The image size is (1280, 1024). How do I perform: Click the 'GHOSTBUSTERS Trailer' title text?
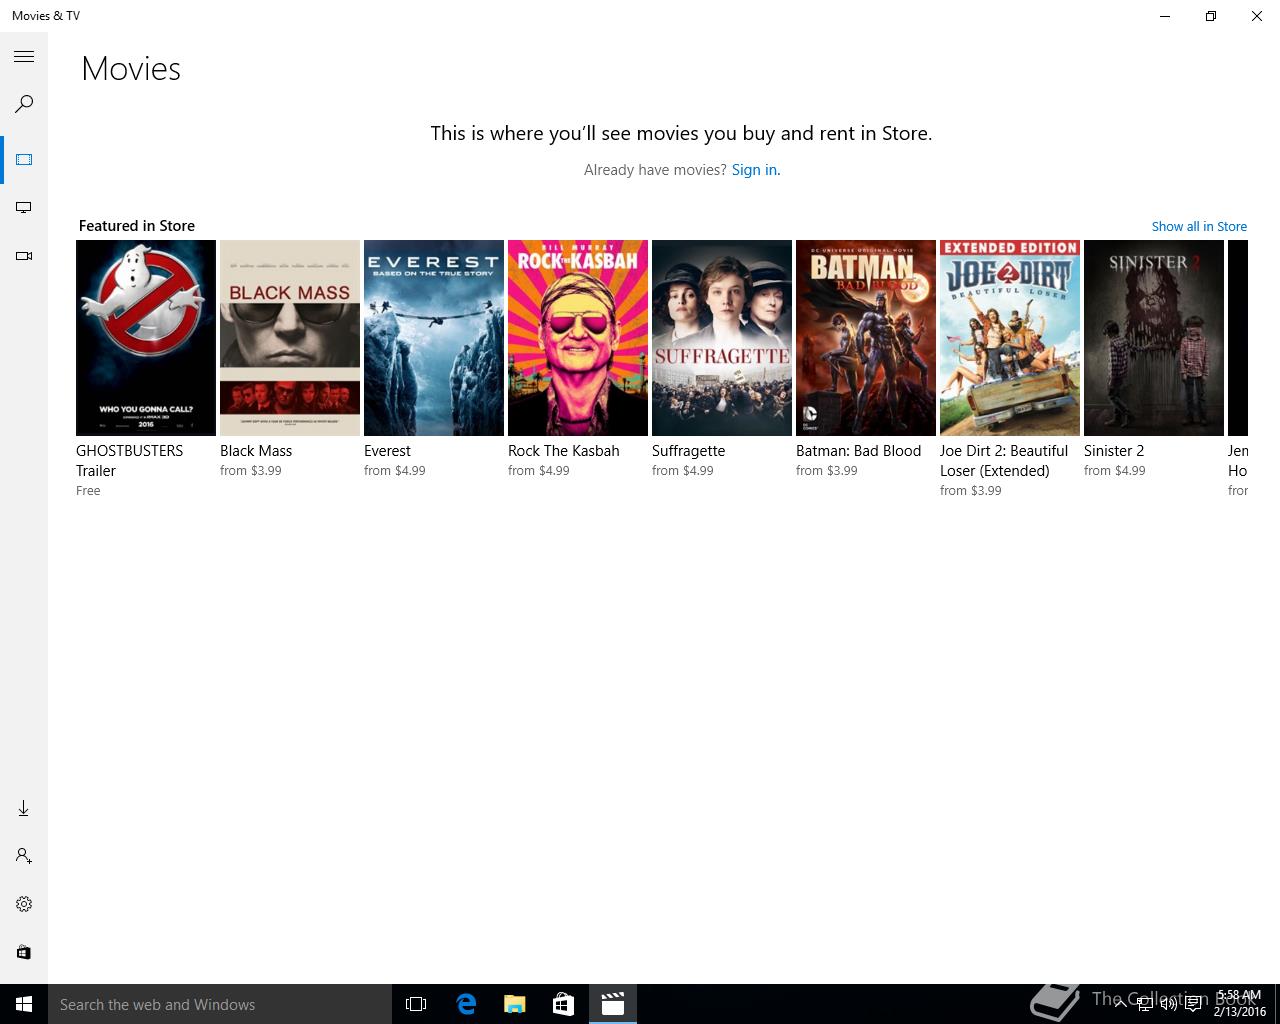pyautogui.click(x=130, y=461)
